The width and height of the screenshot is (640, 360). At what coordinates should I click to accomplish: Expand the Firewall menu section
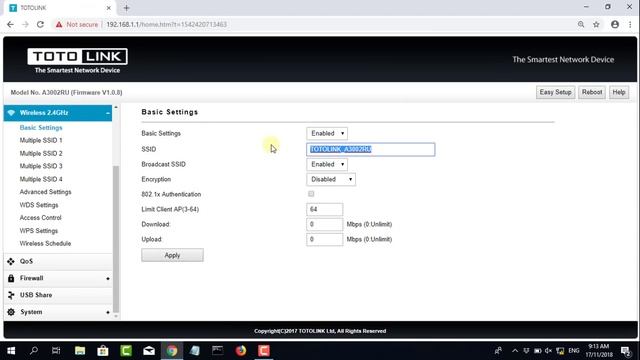(108, 278)
